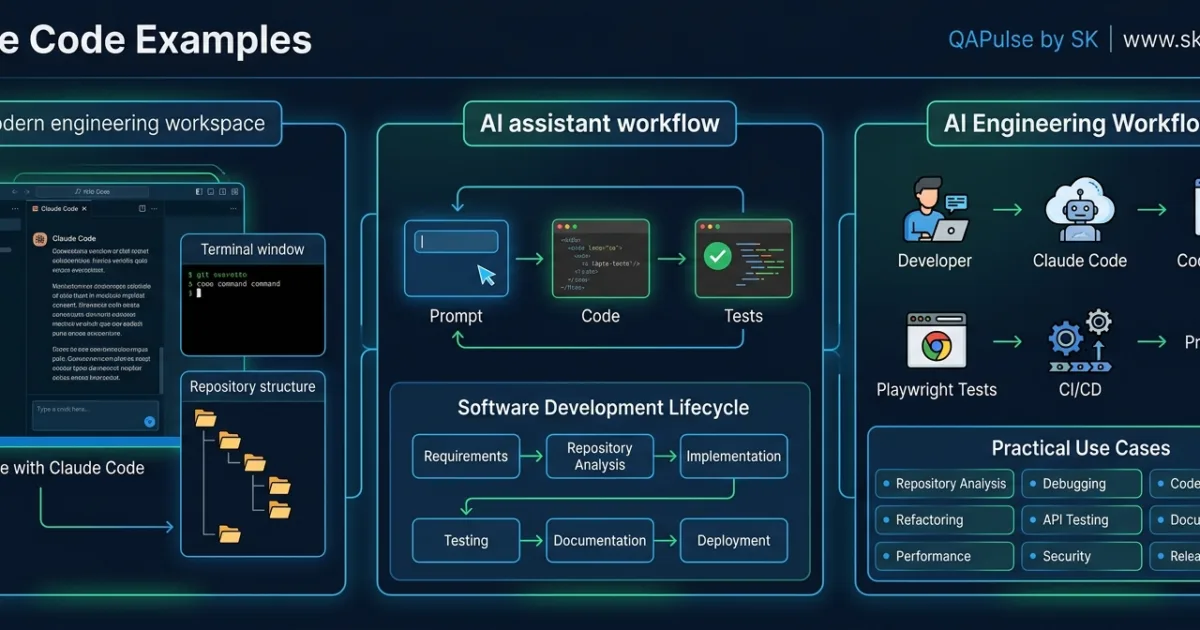Click the 'Prompt' caption text
This screenshot has width=1200, height=630.
pyautogui.click(x=456, y=316)
